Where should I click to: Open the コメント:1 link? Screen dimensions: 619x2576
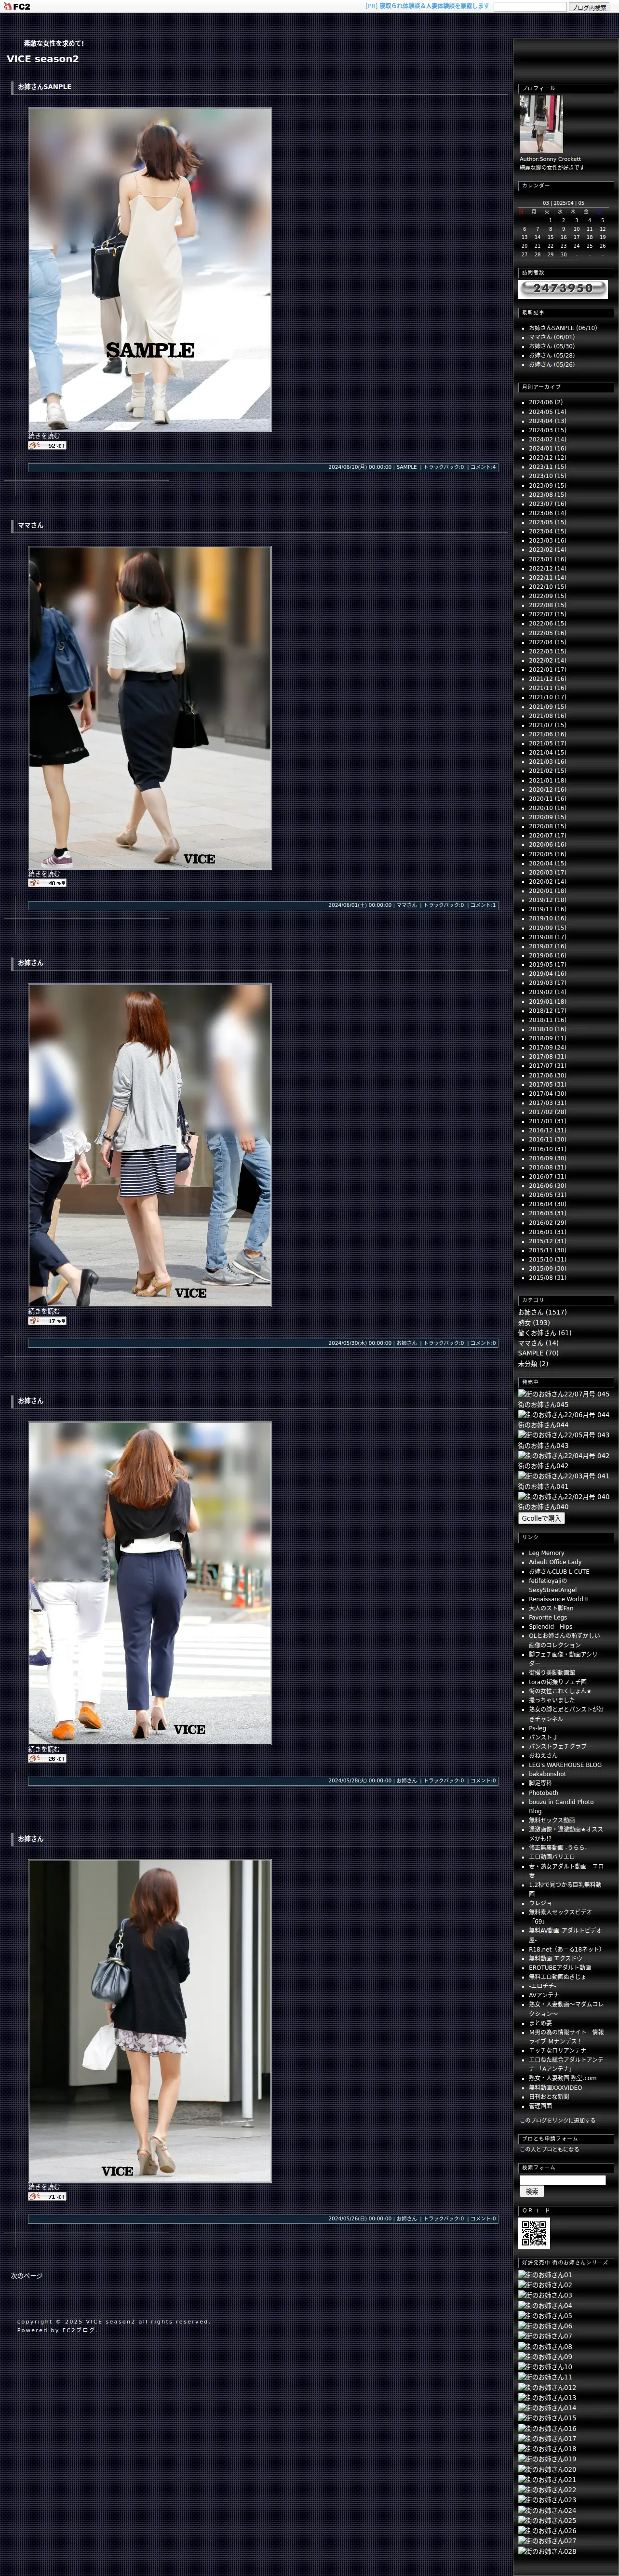483,905
